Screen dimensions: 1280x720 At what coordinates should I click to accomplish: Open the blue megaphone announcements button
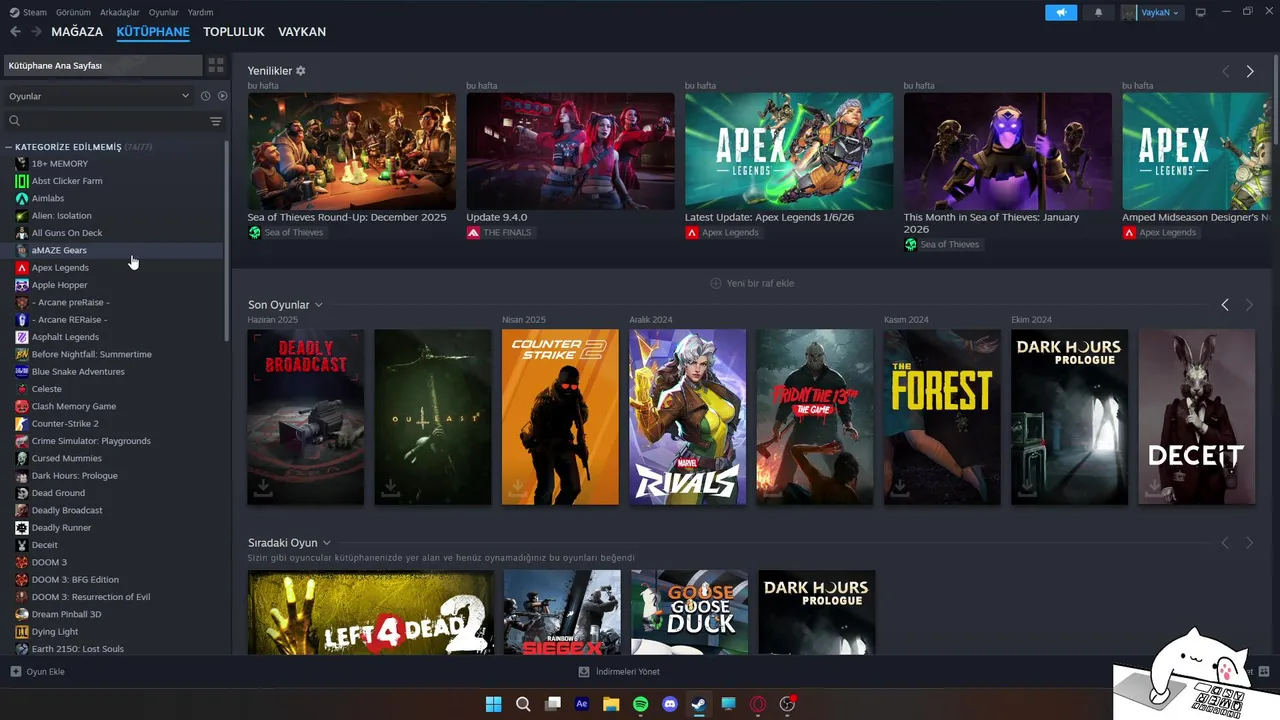pyautogui.click(x=1061, y=12)
